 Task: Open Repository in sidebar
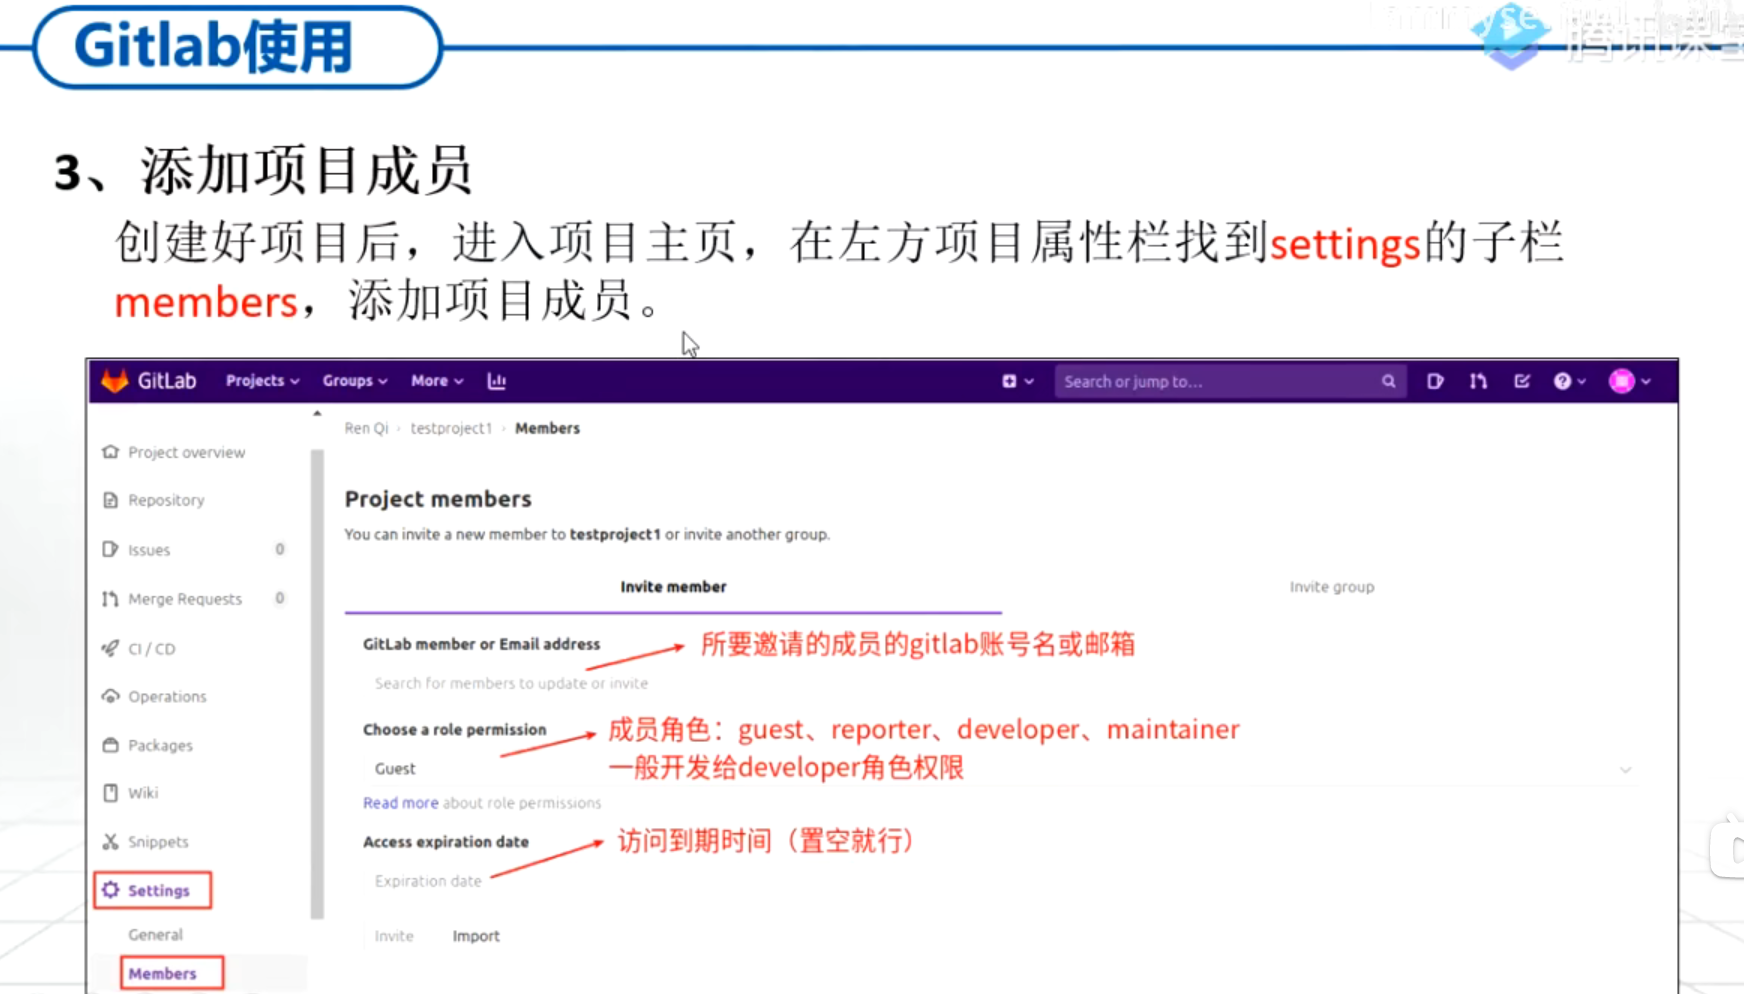[x=166, y=500]
